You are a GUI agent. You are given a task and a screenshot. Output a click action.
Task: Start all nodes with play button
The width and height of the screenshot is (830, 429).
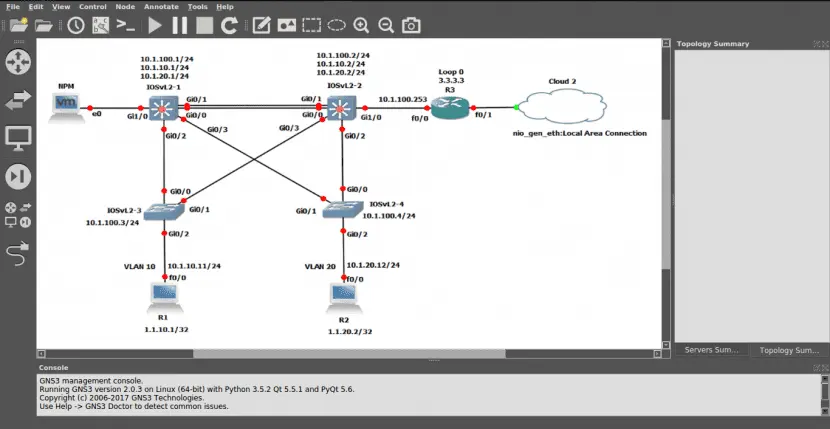click(x=155, y=24)
